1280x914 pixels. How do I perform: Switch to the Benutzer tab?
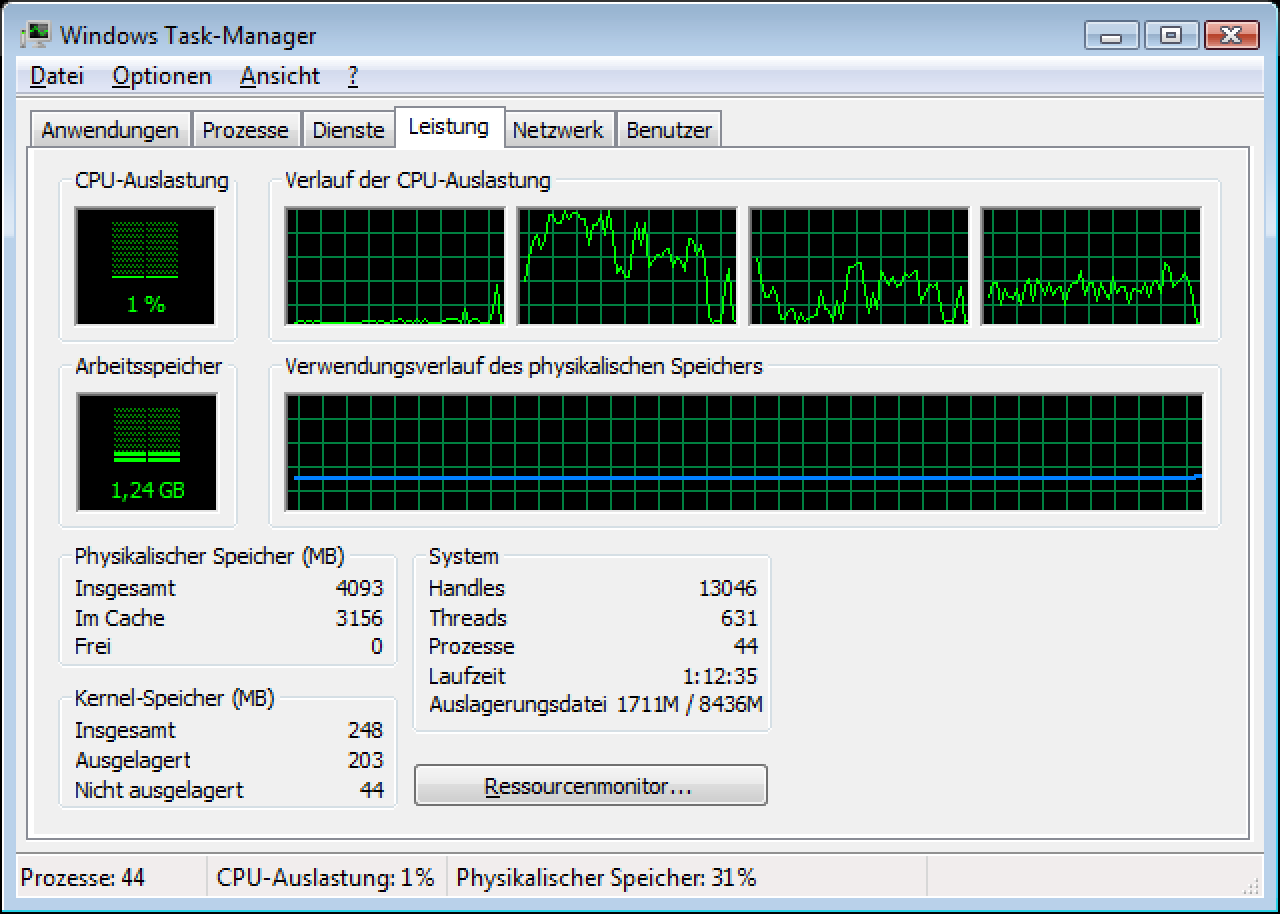(669, 130)
